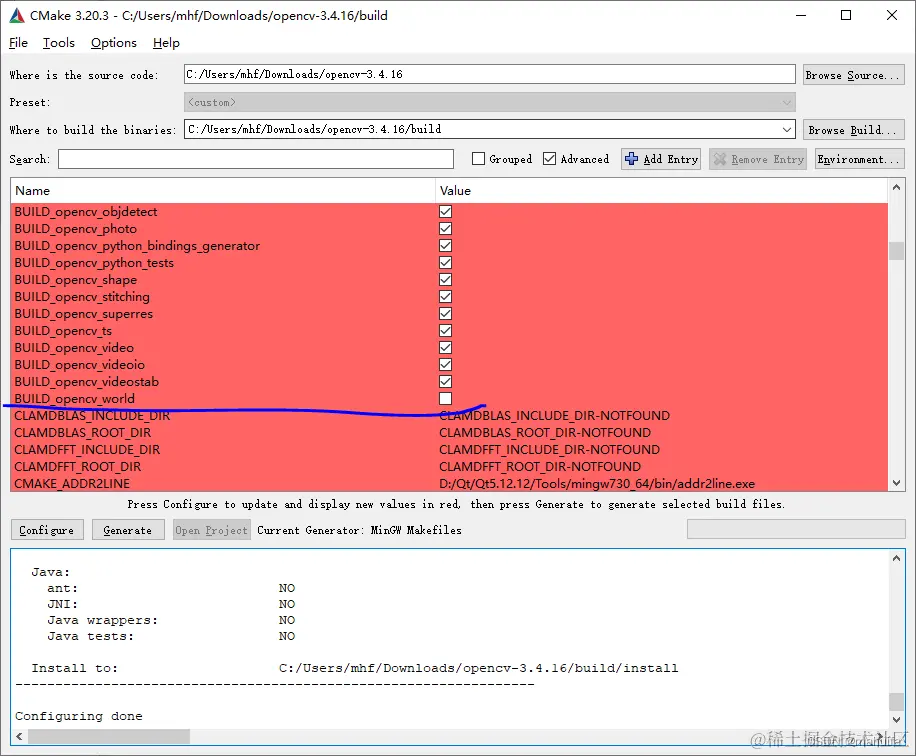Screen dimensions: 916x756
Task: Click the CLAMDBLAS_ROOT_DIR-NOTFOUND value
Action: click(545, 432)
